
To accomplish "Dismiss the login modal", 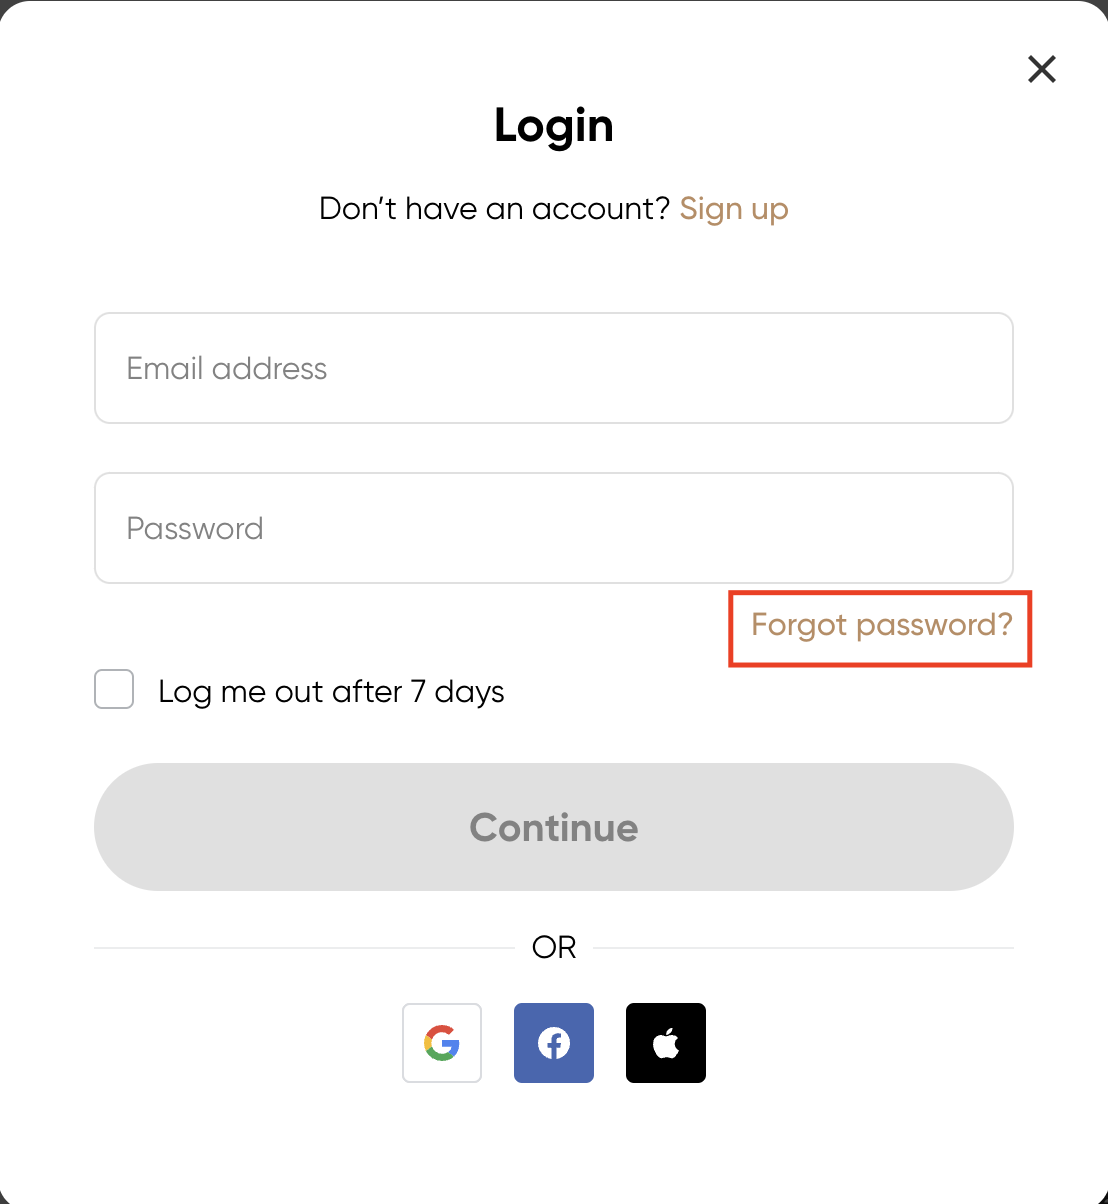I will tap(1042, 69).
